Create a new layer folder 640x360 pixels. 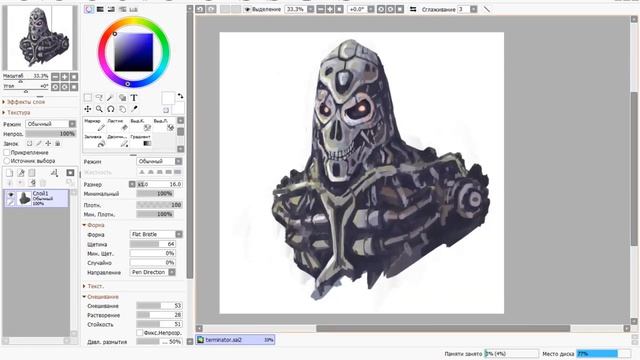point(32,173)
